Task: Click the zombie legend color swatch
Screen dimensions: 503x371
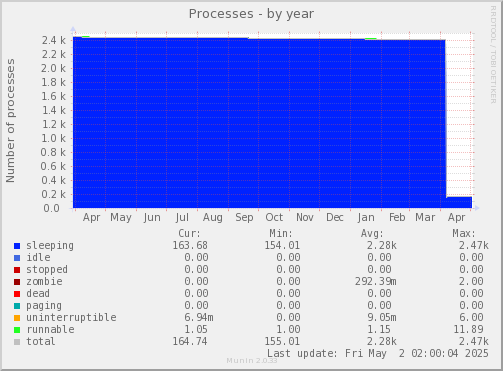Action: pos(17,282)
